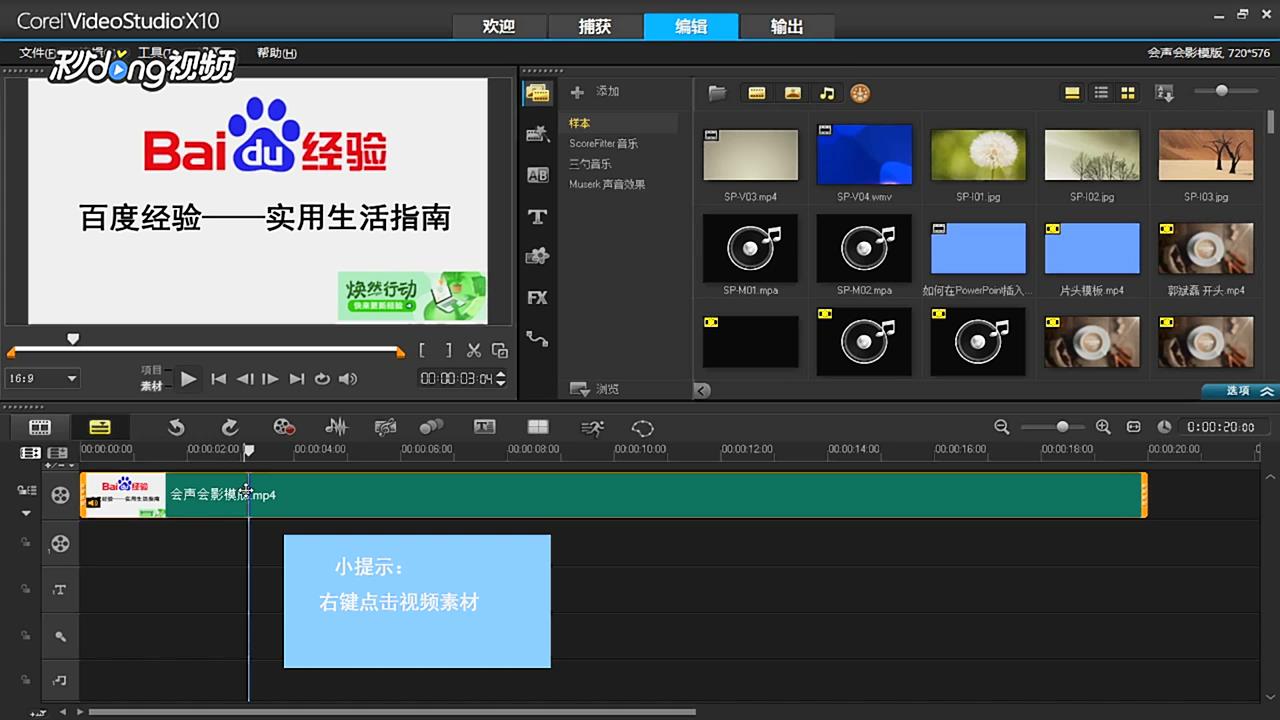Switch library to thumbnail view
The width and height of the screenshot is (1280, 720).
(1128, 93)
